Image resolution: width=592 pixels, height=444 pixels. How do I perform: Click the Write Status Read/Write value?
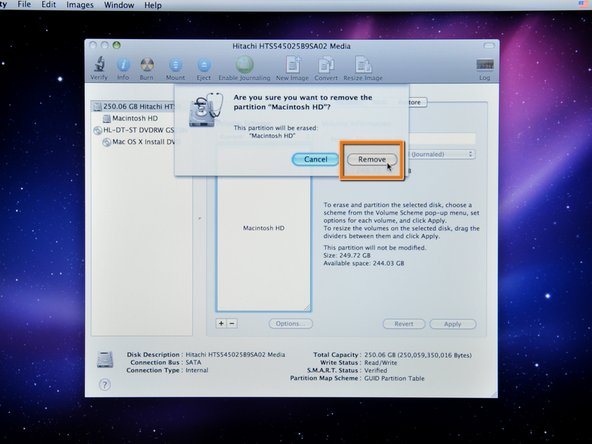[381, 362]
